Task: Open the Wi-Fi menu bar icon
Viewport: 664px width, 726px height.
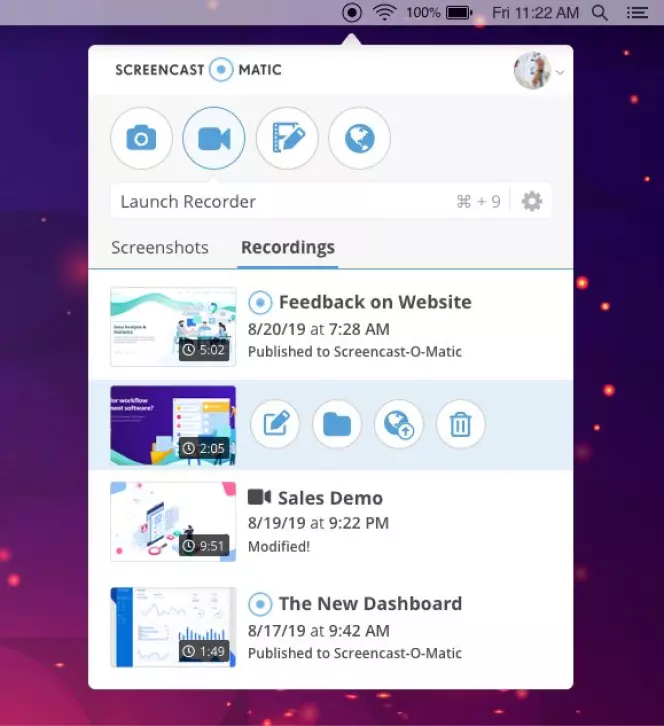Action: point(384,13)
